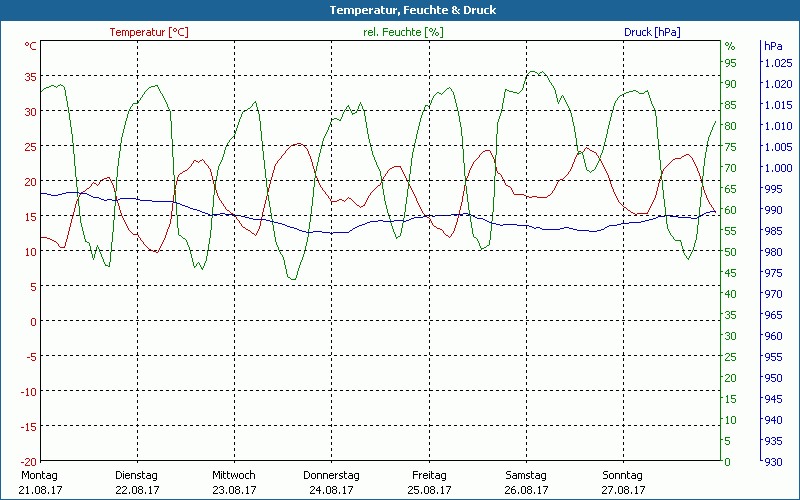Click the "75" value on the green humidity axis

click(731, 147)
